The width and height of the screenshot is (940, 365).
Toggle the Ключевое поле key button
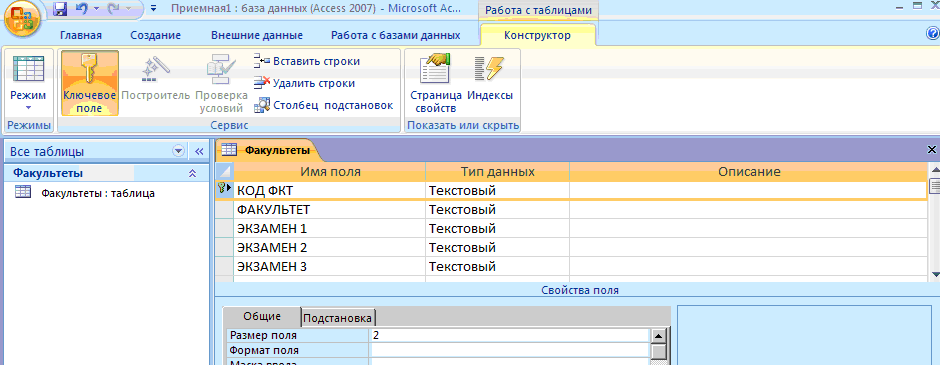pyautogui.click(x=89, y=83)
